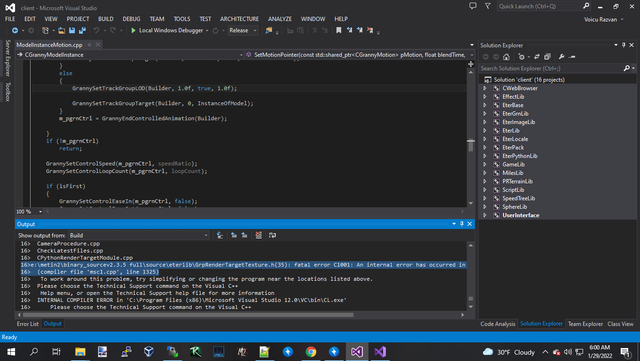Image resolution: width=640 pixels, height=361 pixels.
Task: Toggle bookmark with the bookmark icon
Action: pyautogui.click(x=338, y=31)
